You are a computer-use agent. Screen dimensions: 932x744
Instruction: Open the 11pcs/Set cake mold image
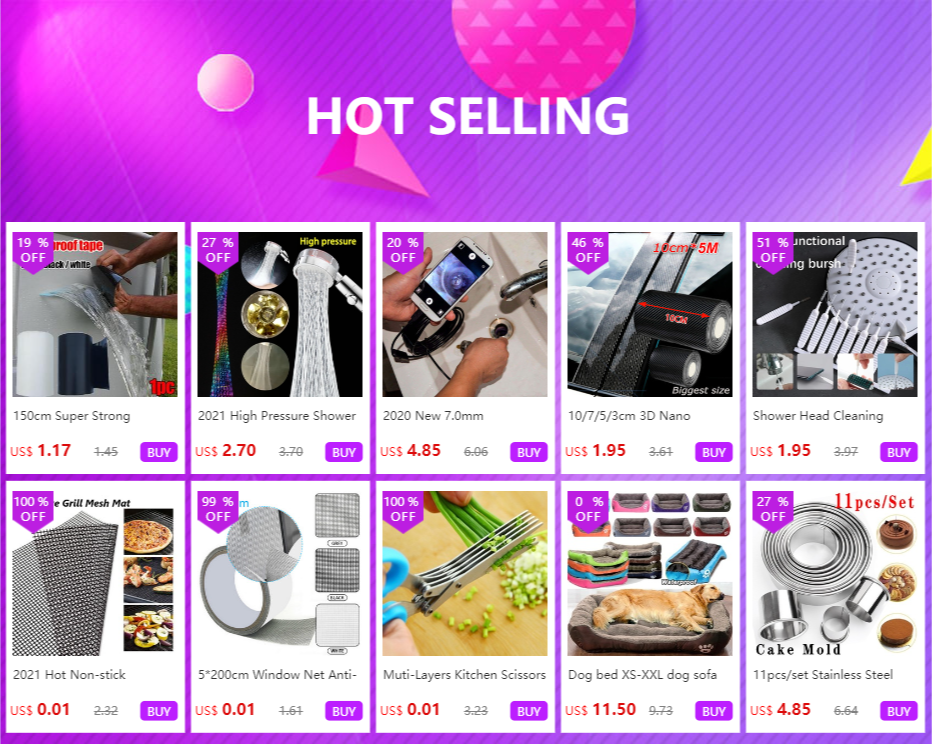pyautogui.click(x=835, y=573)
